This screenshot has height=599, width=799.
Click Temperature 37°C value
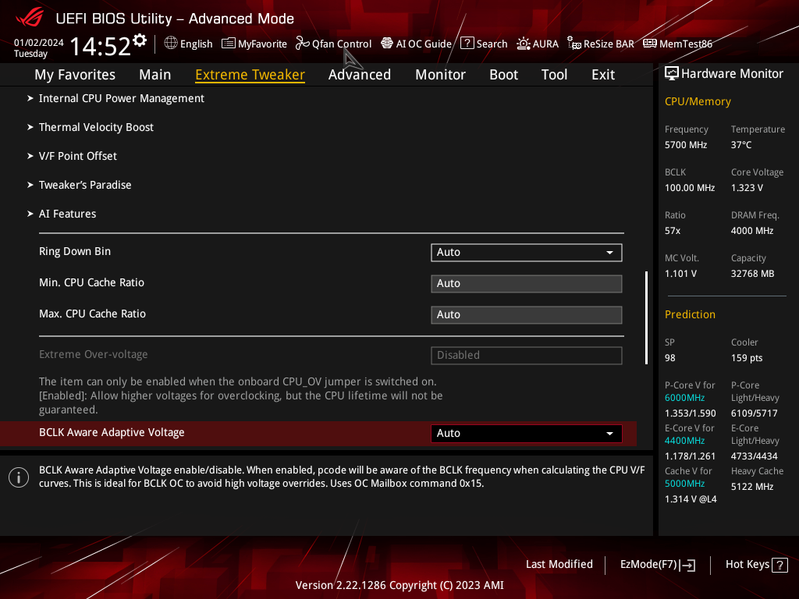[741, 145]
